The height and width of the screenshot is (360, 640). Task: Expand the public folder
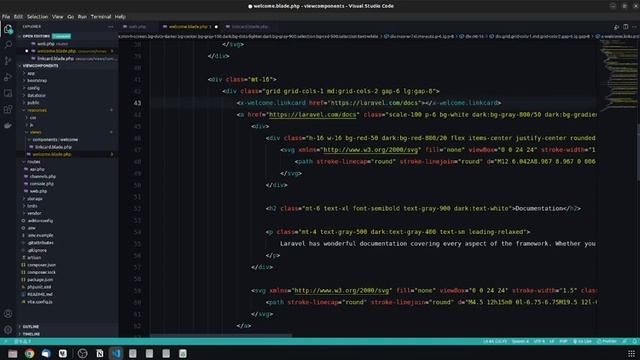click(x=33, y=103)
